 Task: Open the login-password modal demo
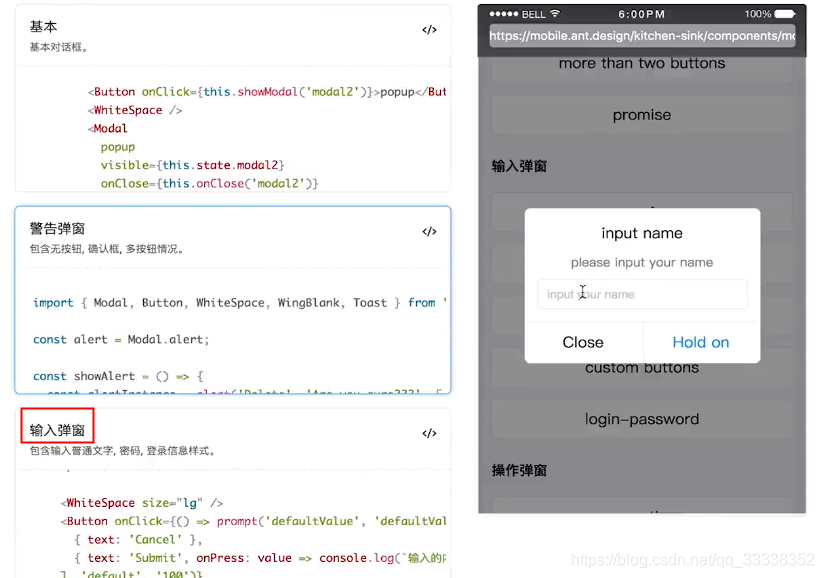coord(641,419)
